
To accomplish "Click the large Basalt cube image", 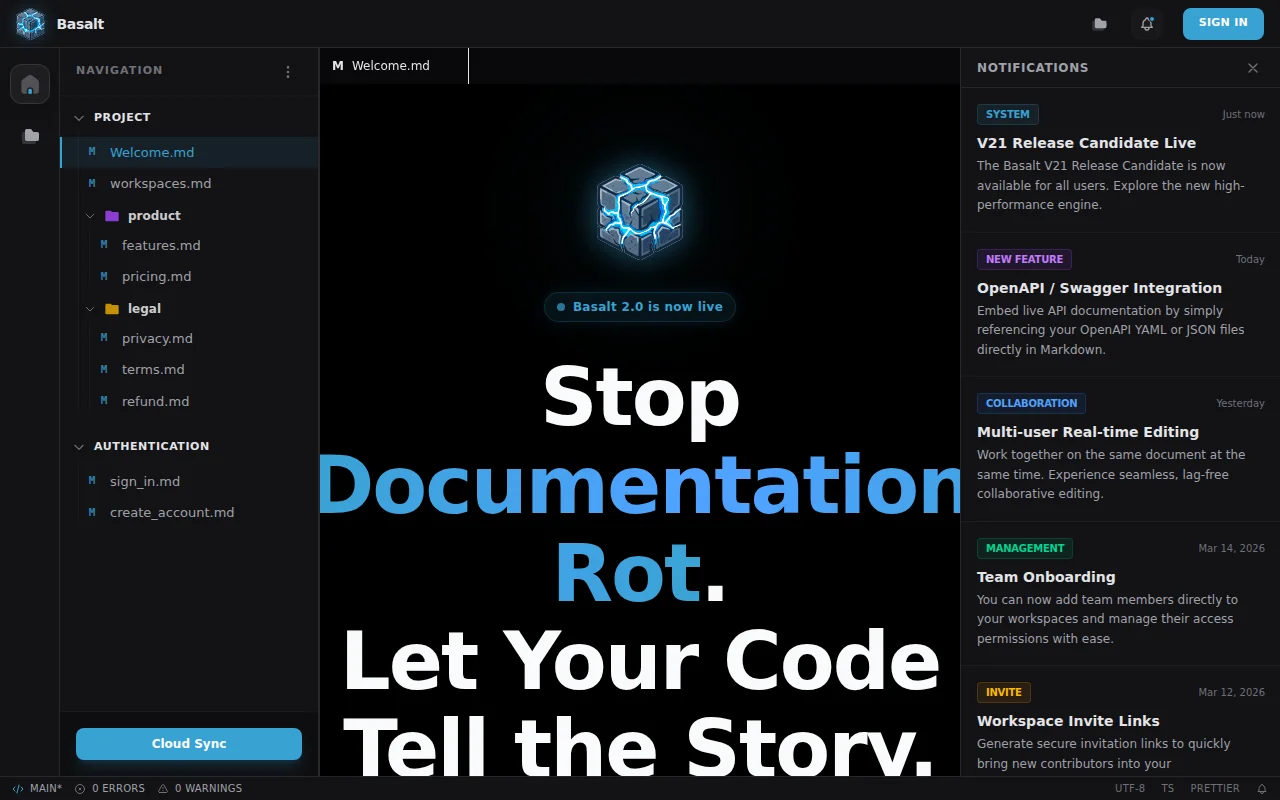I will [640, 212].
